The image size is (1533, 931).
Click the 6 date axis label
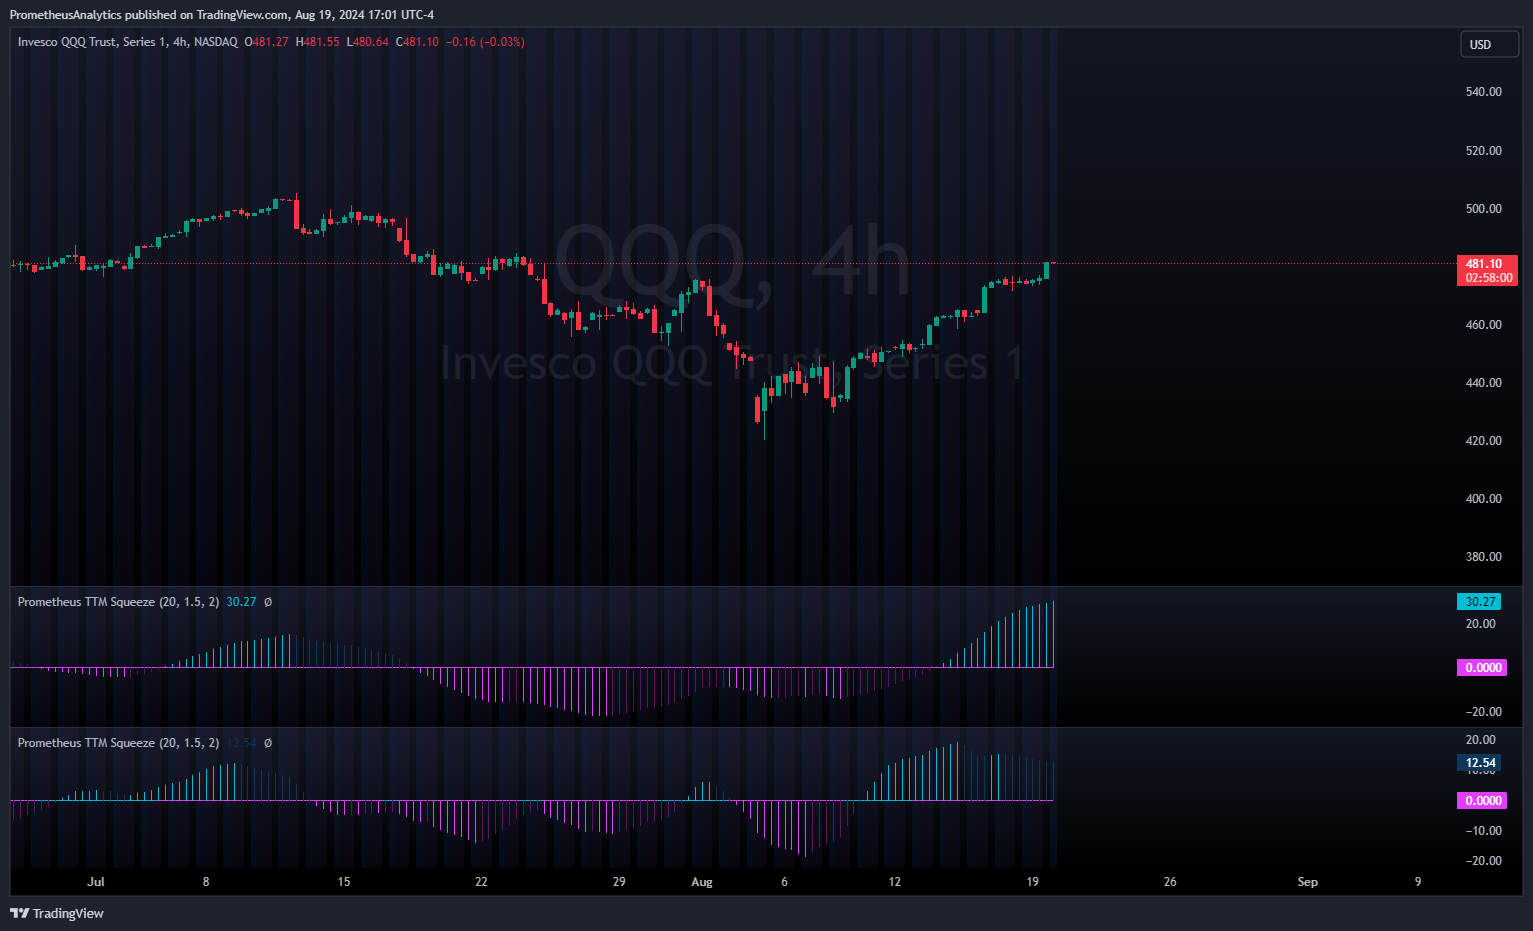(x=784, y=882)
